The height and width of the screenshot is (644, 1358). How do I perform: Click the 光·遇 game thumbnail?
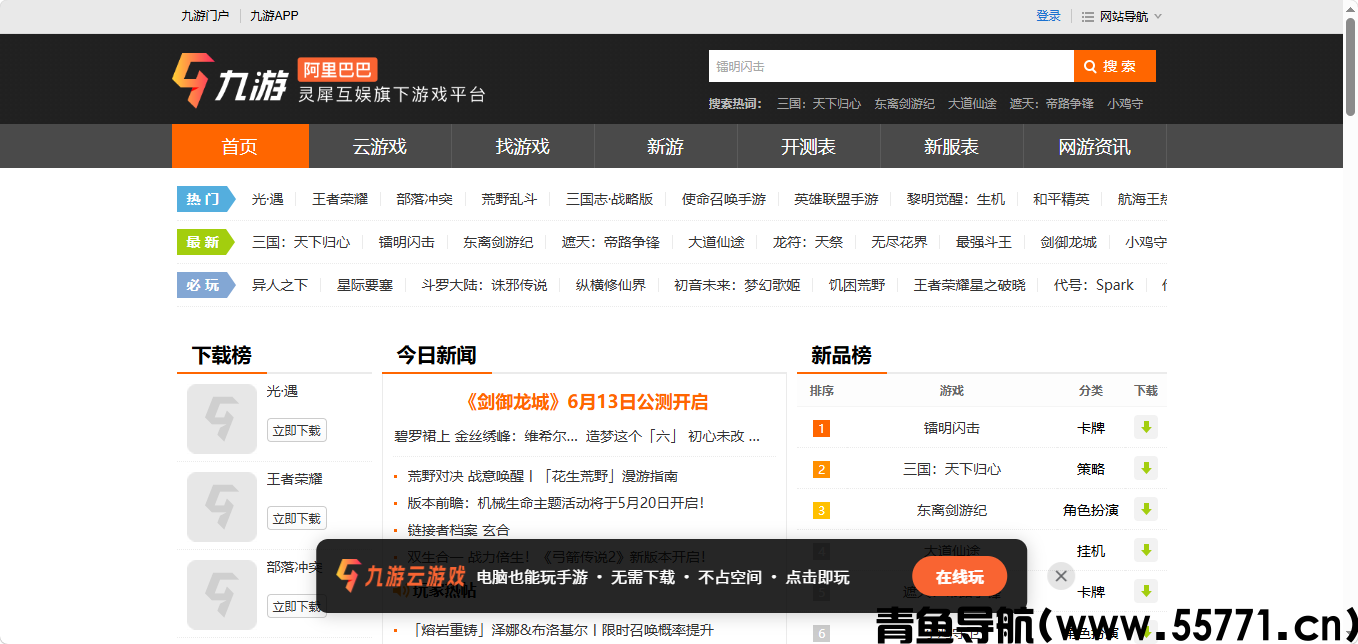click(222, 418)
